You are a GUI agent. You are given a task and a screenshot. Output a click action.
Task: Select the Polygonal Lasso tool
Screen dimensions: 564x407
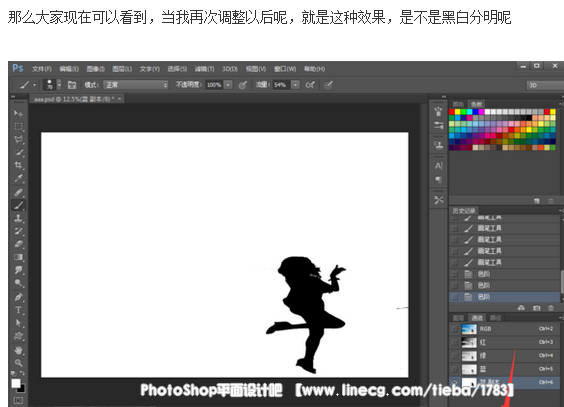[18, 140]
